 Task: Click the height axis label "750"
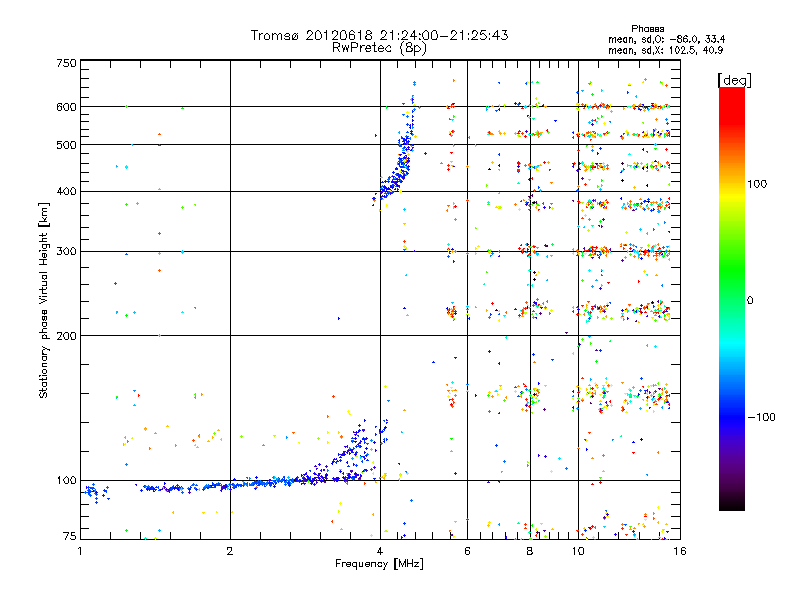tap(66, 63)
